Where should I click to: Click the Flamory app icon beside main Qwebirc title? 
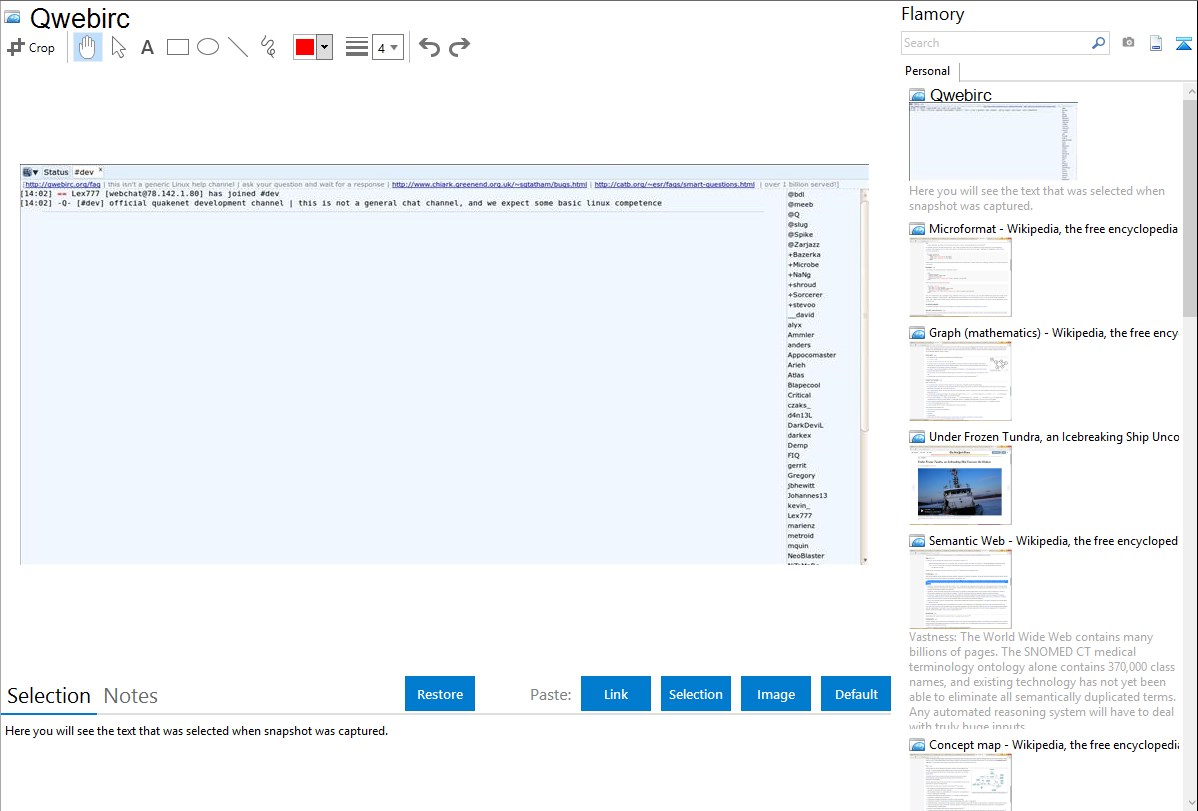pyautogui.click(x=12, y=18)
